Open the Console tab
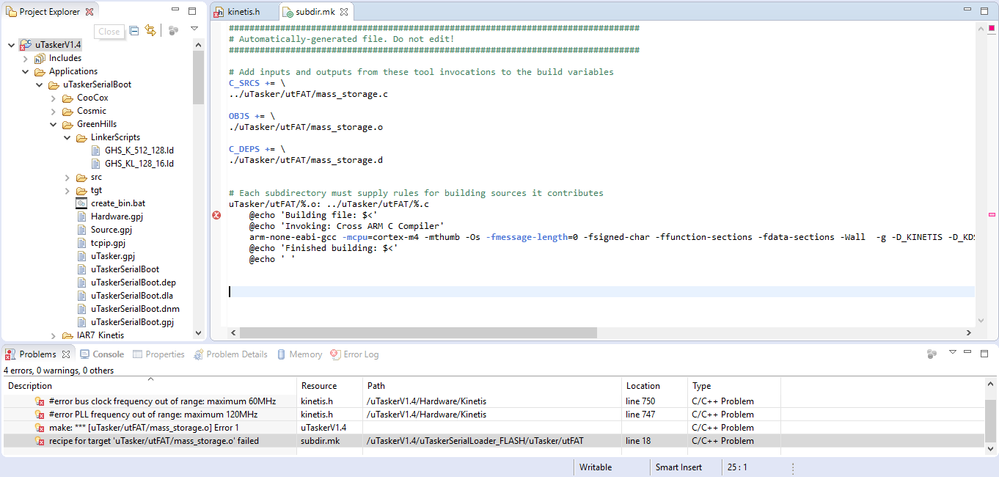999x477 pixels. click(102, 354)
